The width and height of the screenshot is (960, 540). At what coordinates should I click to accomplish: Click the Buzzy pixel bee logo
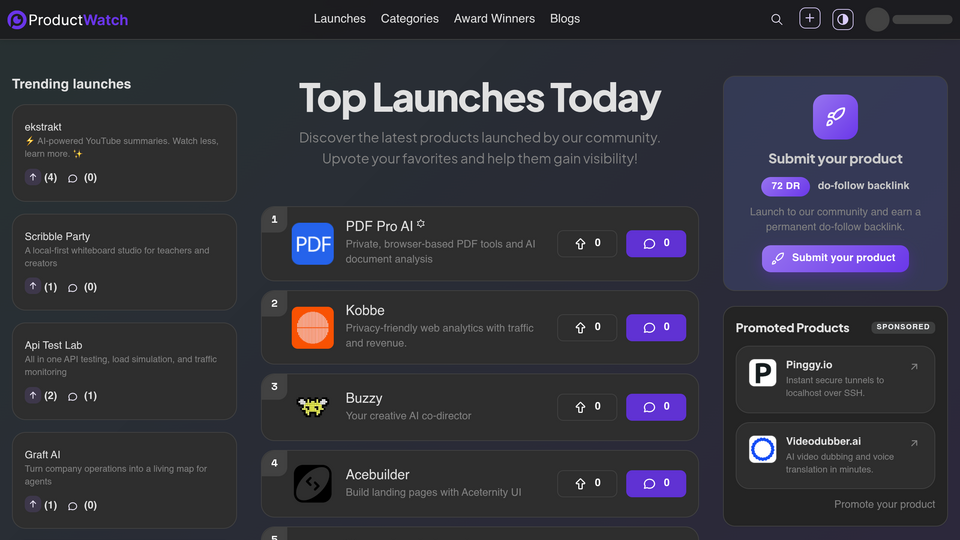click(x=312, y=407)
